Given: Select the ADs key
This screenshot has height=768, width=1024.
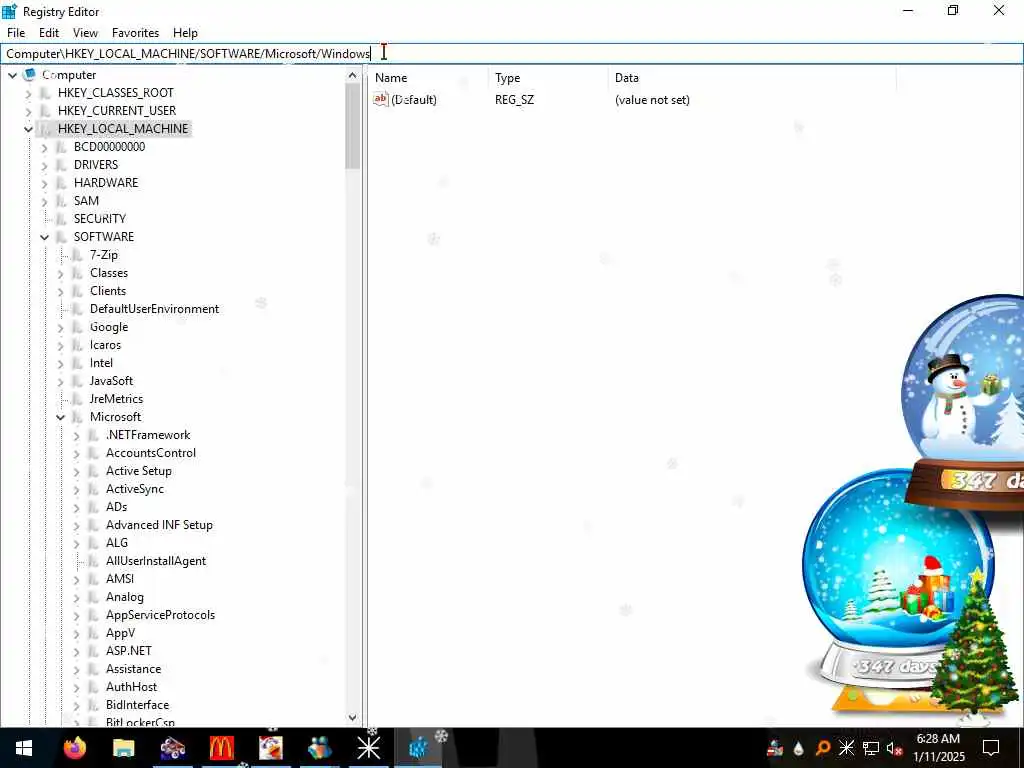Looking at the screenshot, I should [x=116, y=507].
